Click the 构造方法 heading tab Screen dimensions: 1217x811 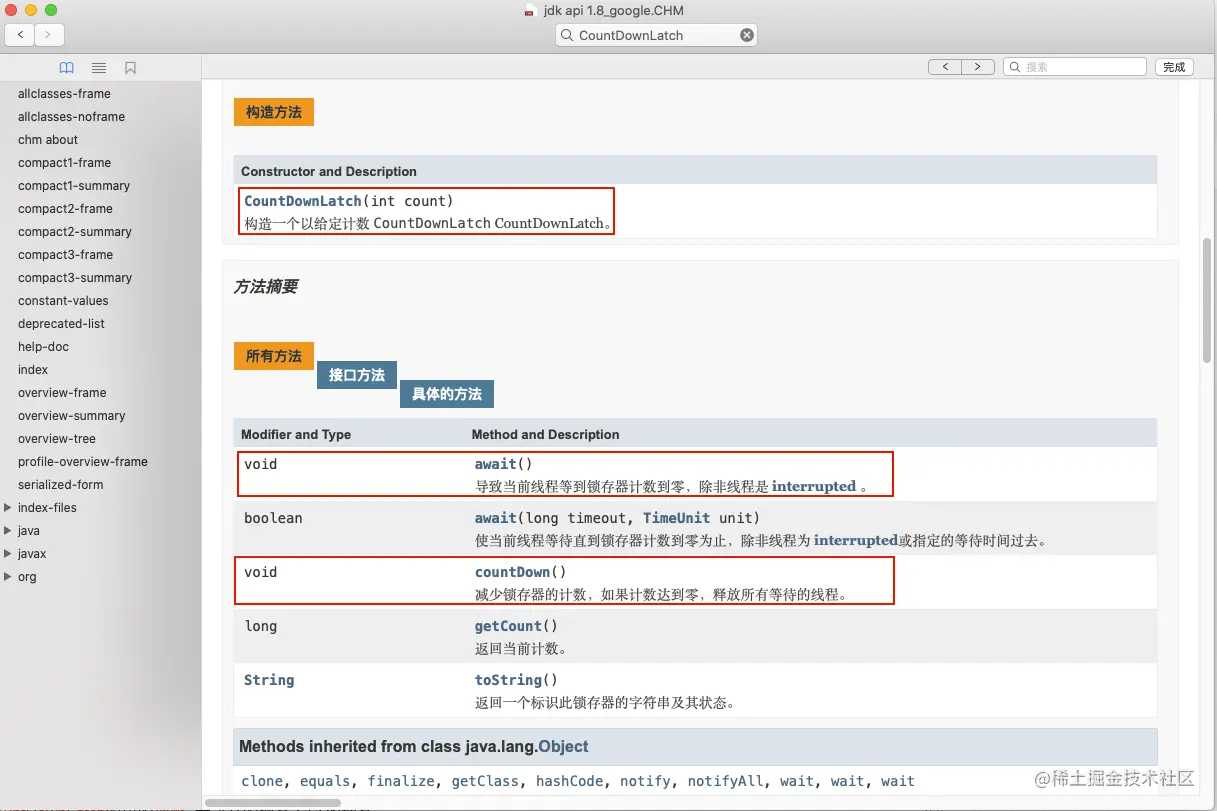coord(274,112)
